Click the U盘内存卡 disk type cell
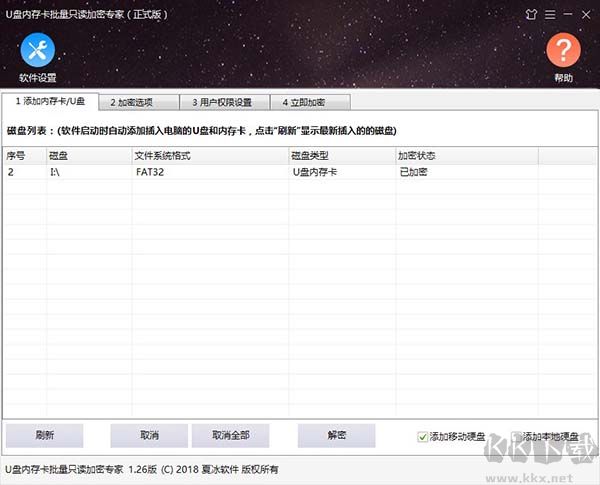This screenshot has height=485, width=600. (342, 172)
